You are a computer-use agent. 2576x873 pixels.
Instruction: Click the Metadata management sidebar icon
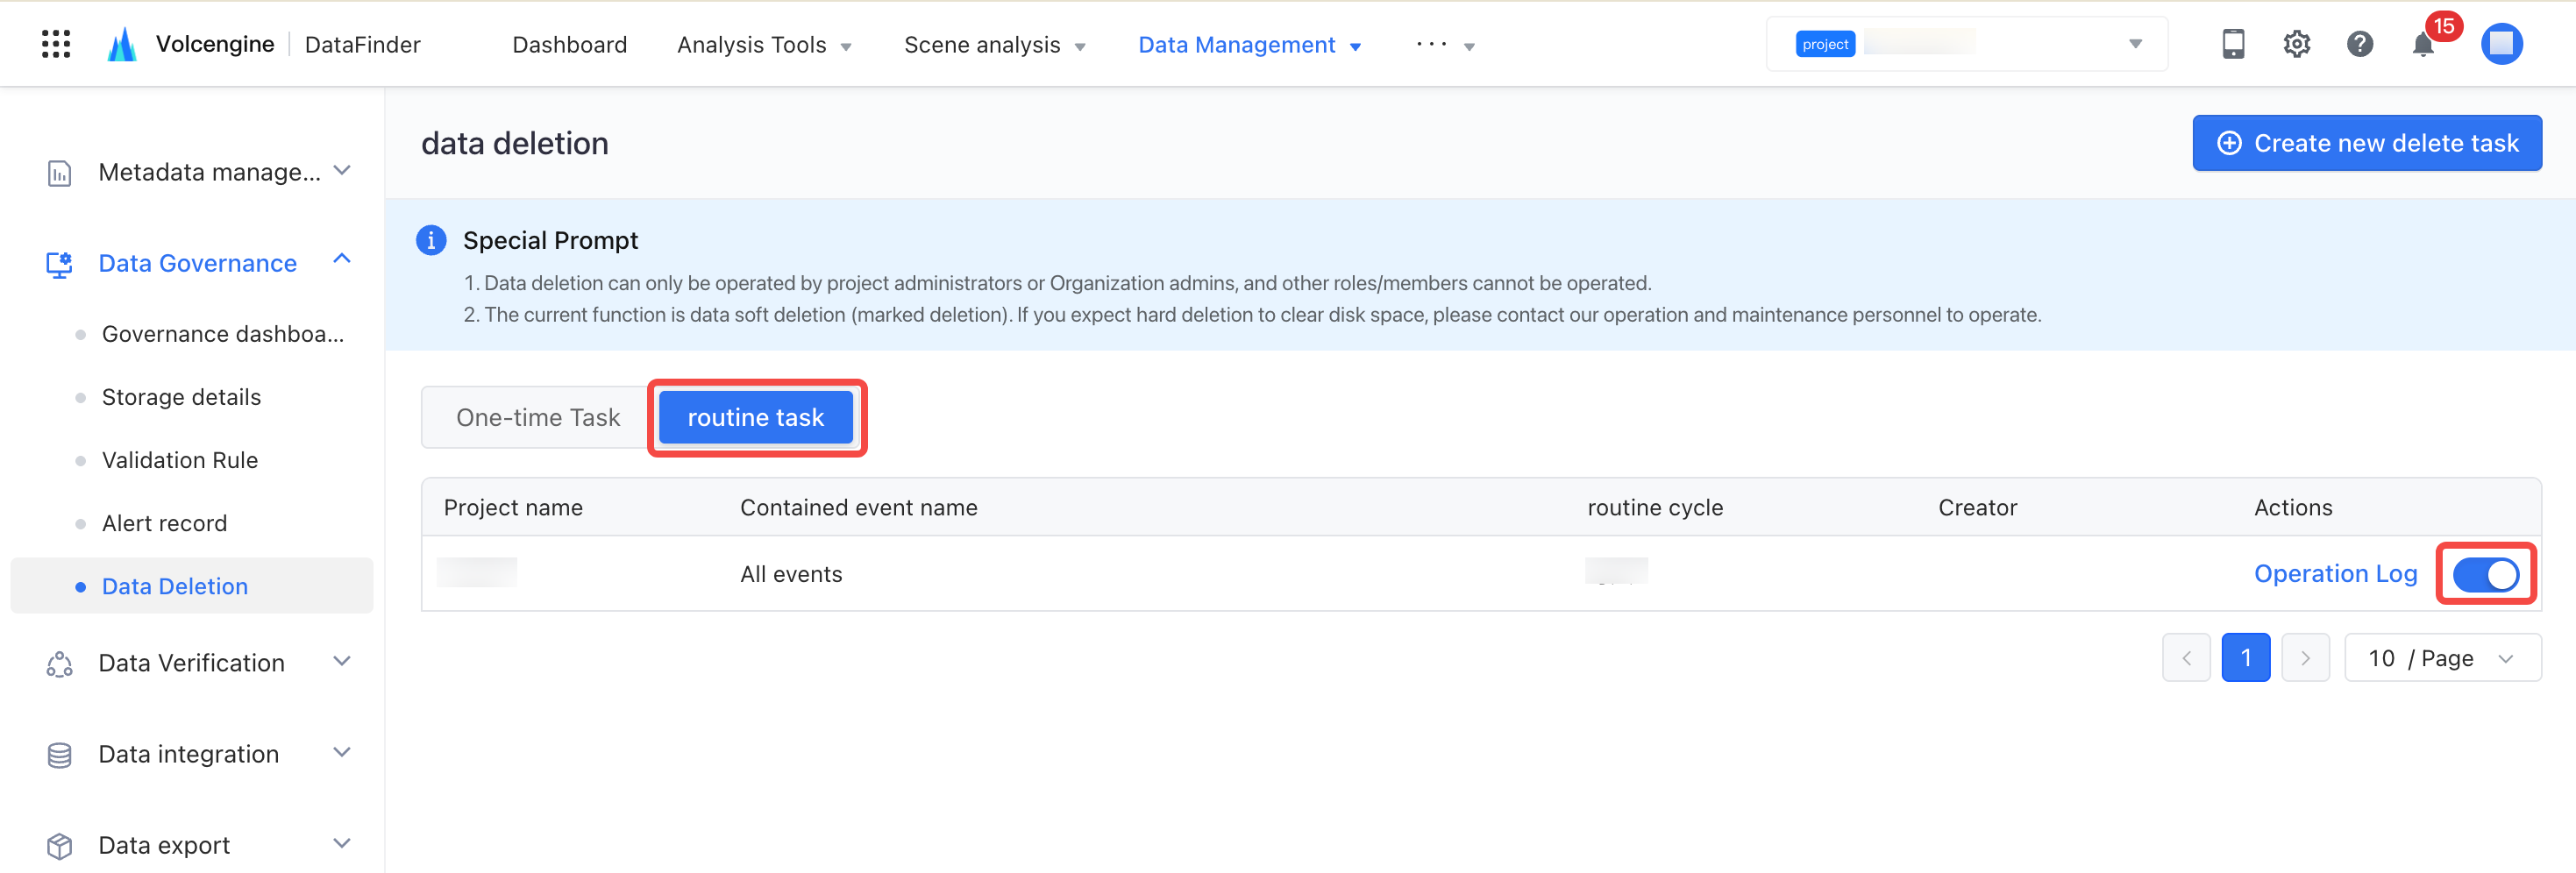point(60,173)
